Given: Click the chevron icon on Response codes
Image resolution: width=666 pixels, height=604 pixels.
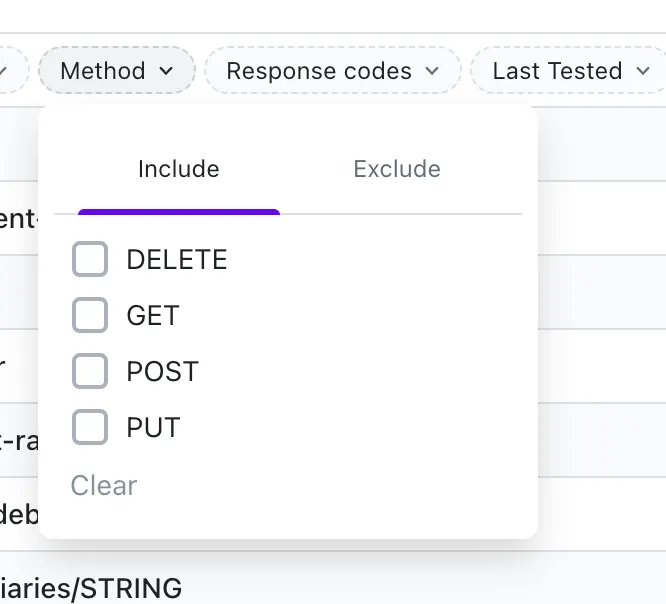Looking at the screenshot, I should [432, 71].
